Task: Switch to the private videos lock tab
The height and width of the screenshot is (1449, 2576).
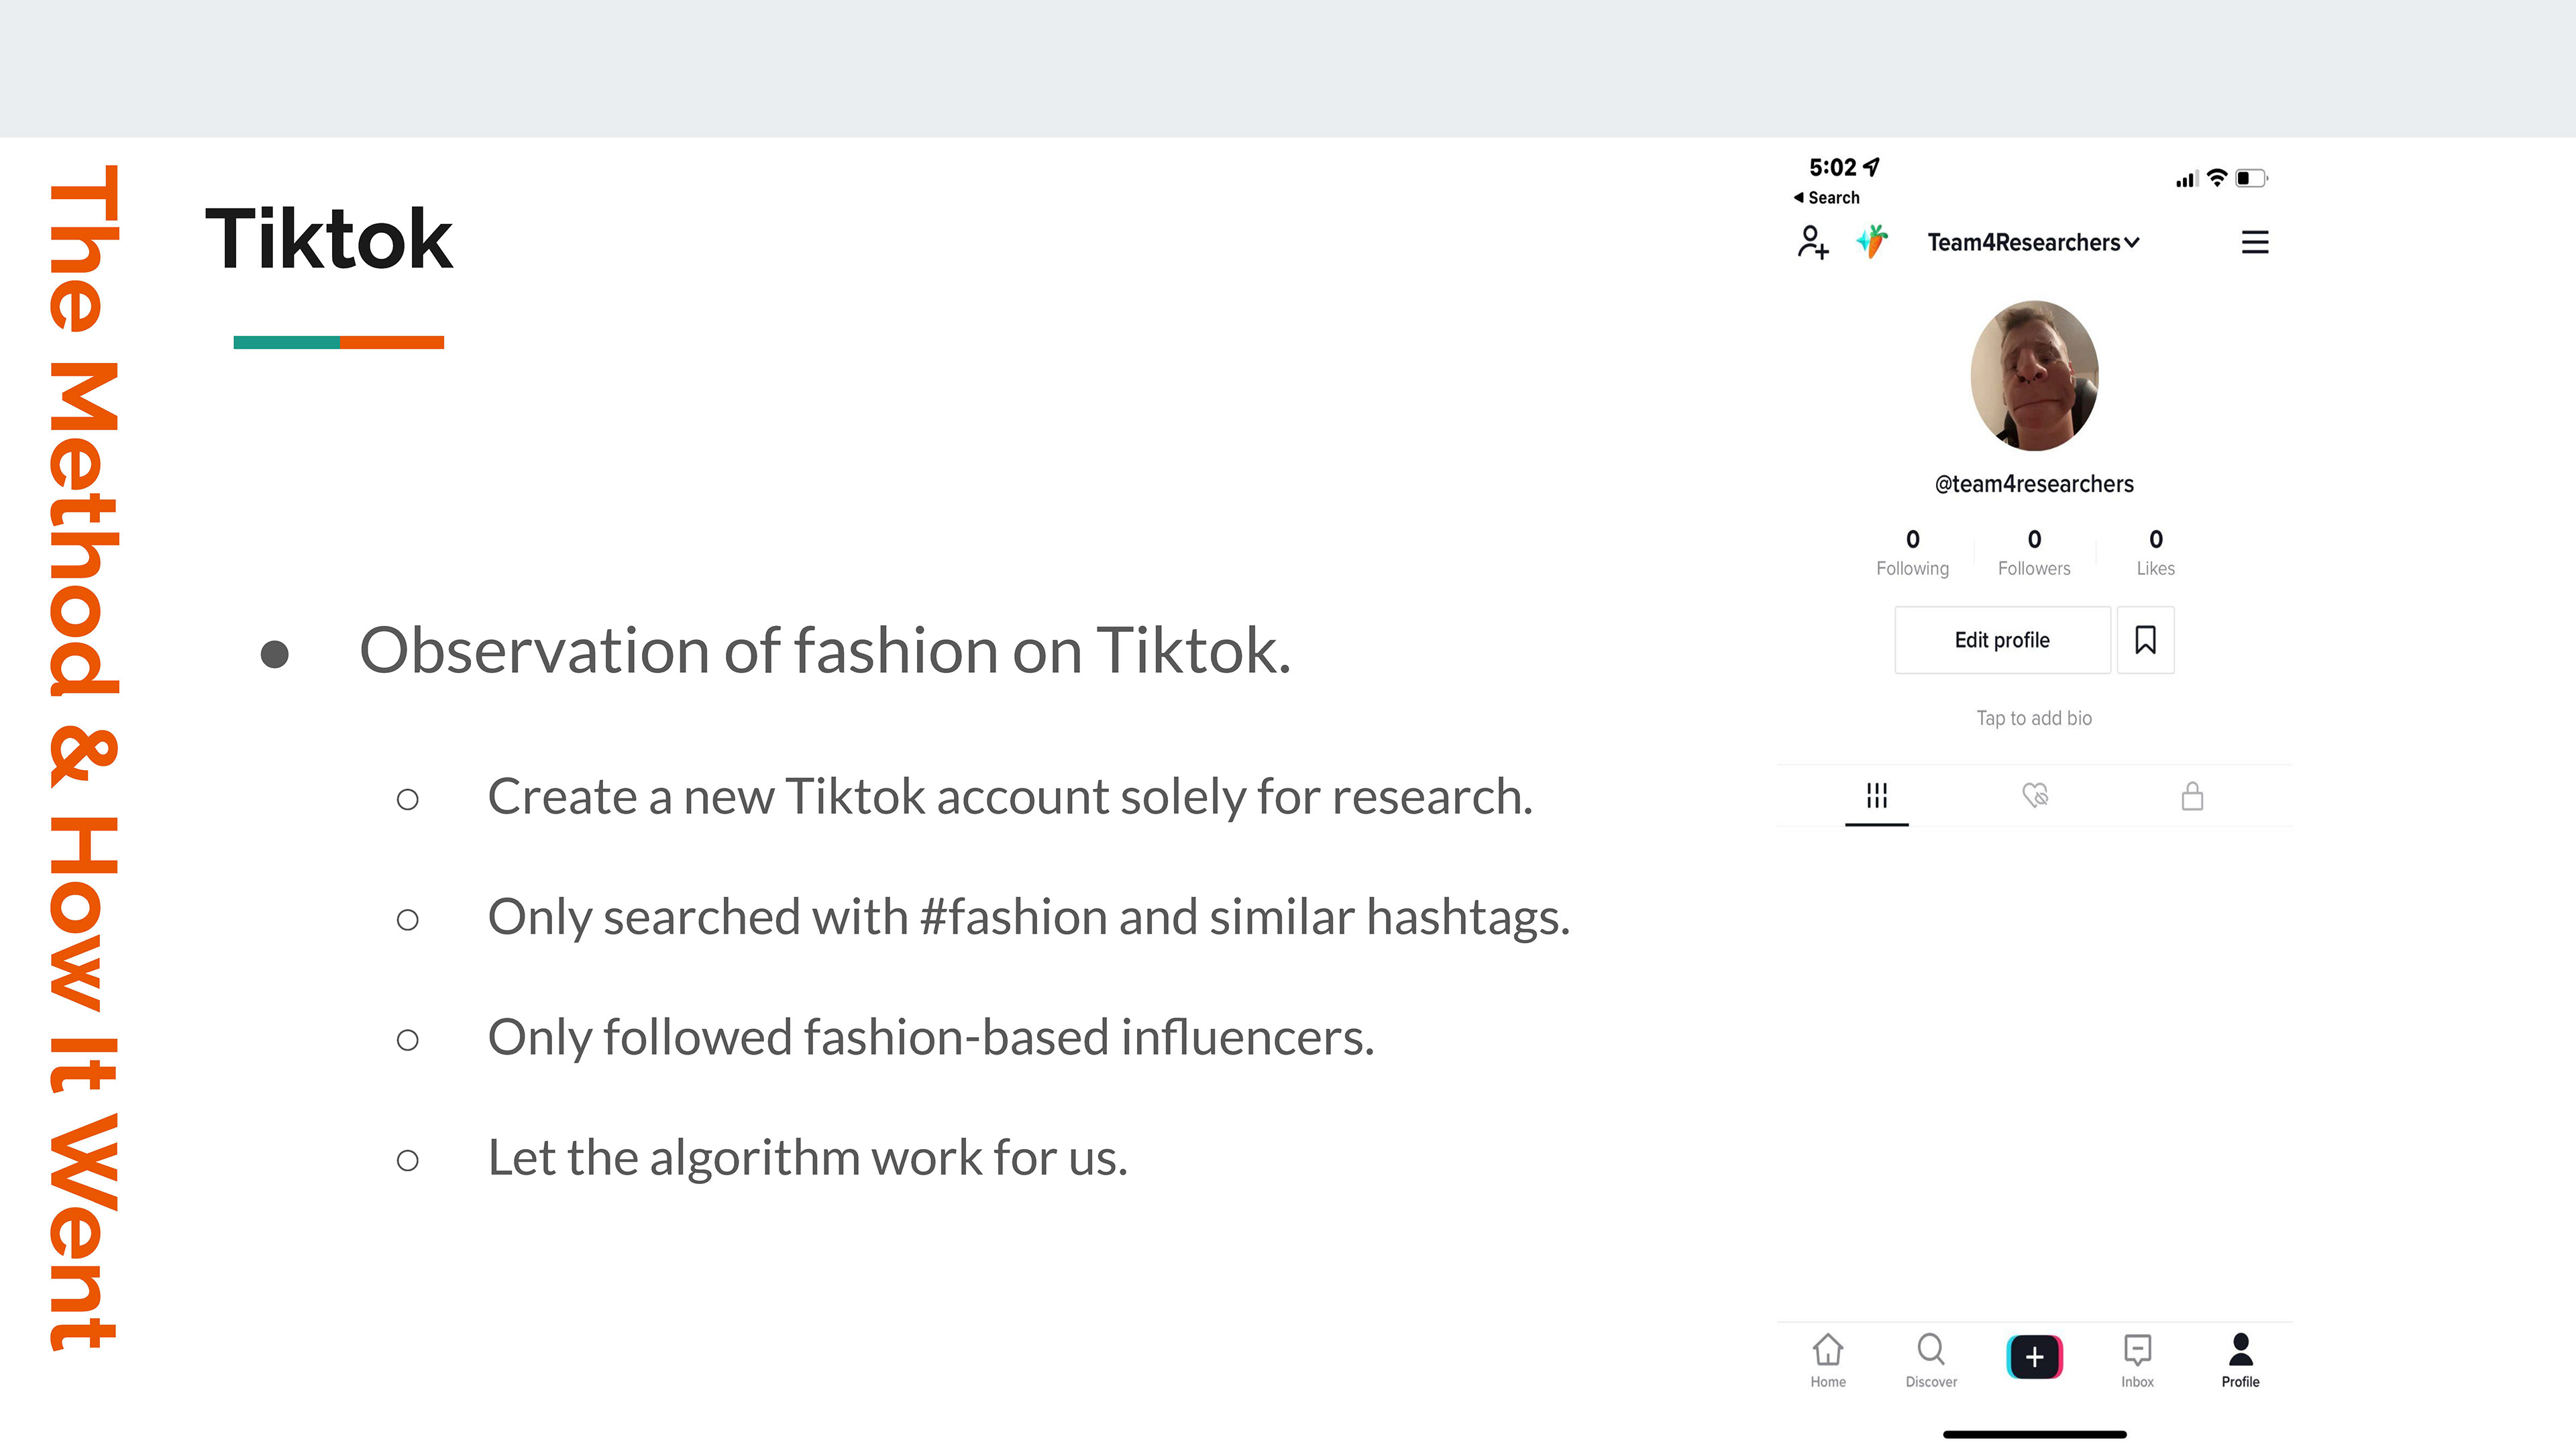Action: [2192, 796]
